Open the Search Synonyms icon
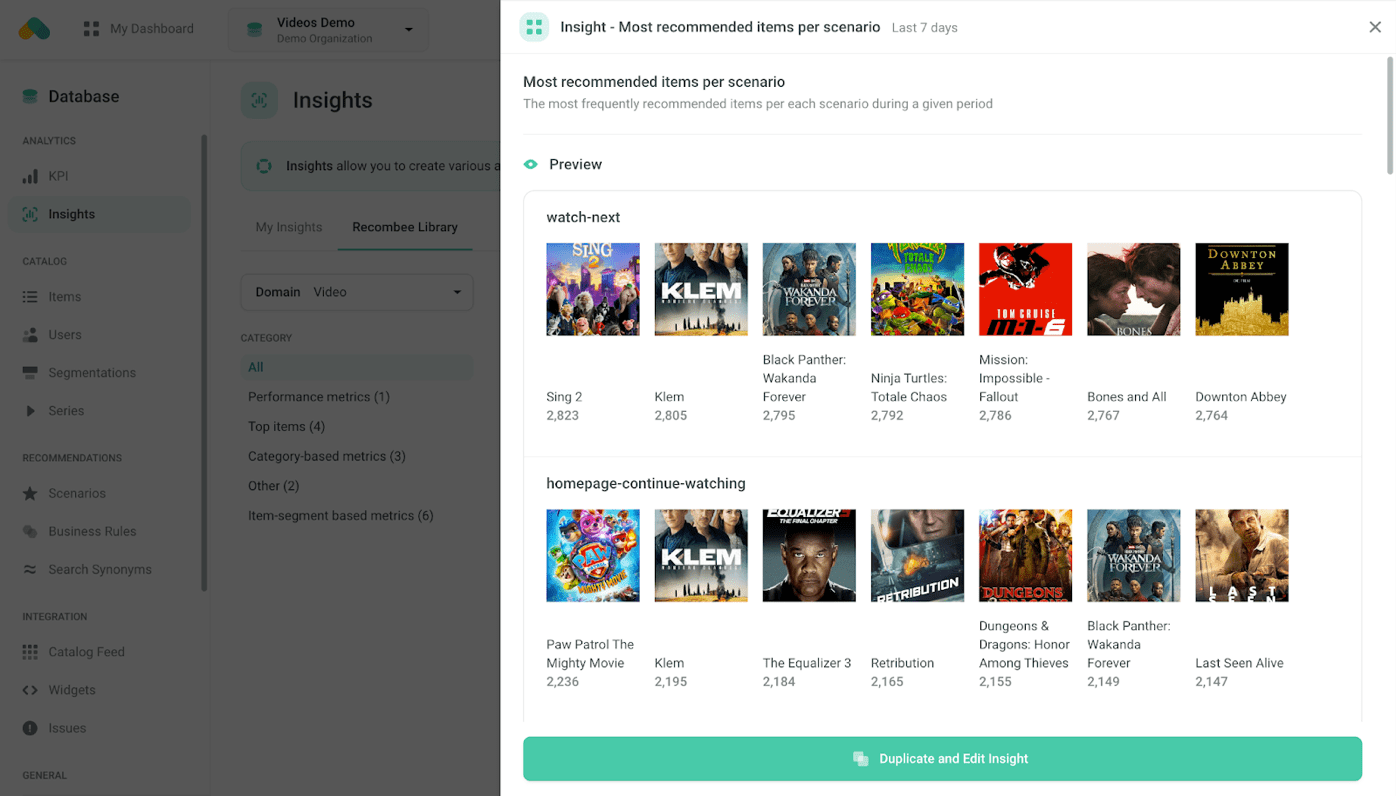Image resolution: width=1396 pixels, height=796 pixels. (x=30, y=569)
